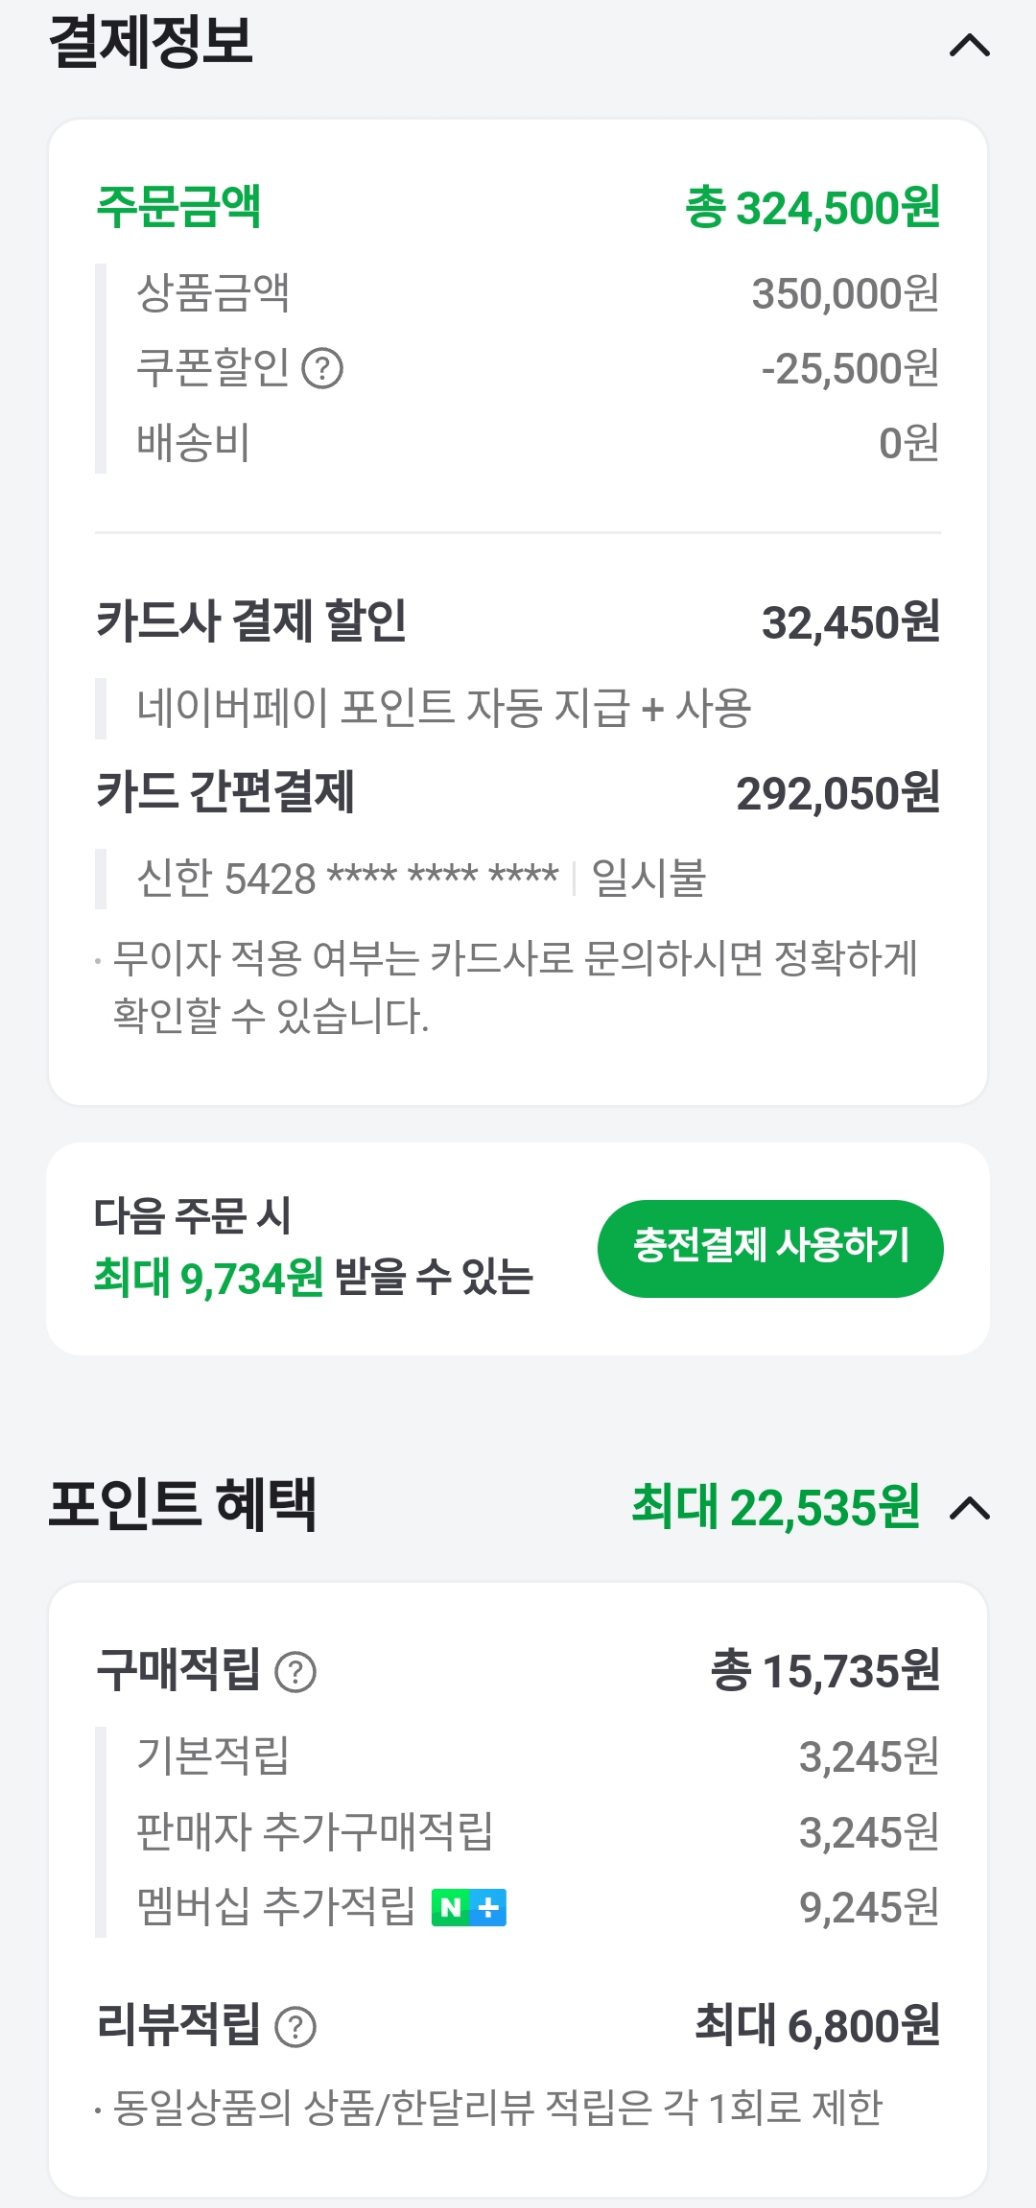Click the 멤버십 추가적립 label

click(275, 1906)
